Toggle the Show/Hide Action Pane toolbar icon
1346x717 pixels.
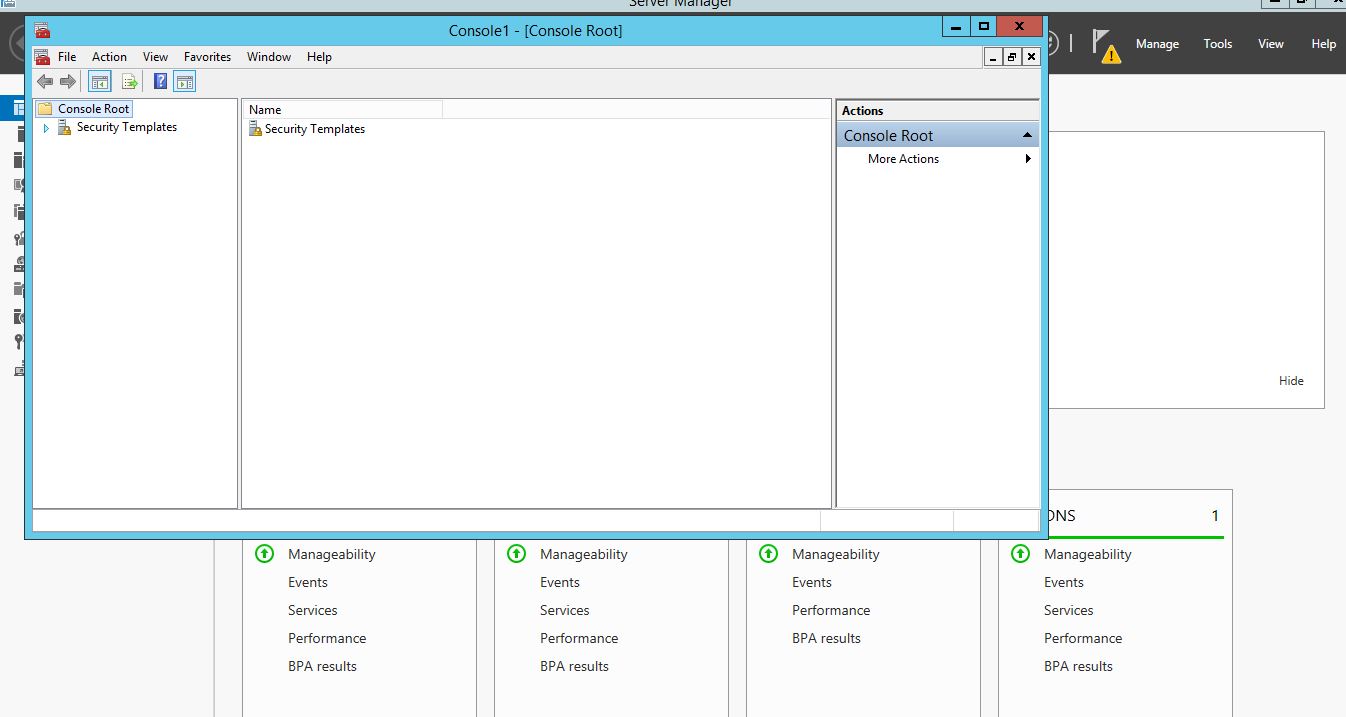tap(185, 82)
